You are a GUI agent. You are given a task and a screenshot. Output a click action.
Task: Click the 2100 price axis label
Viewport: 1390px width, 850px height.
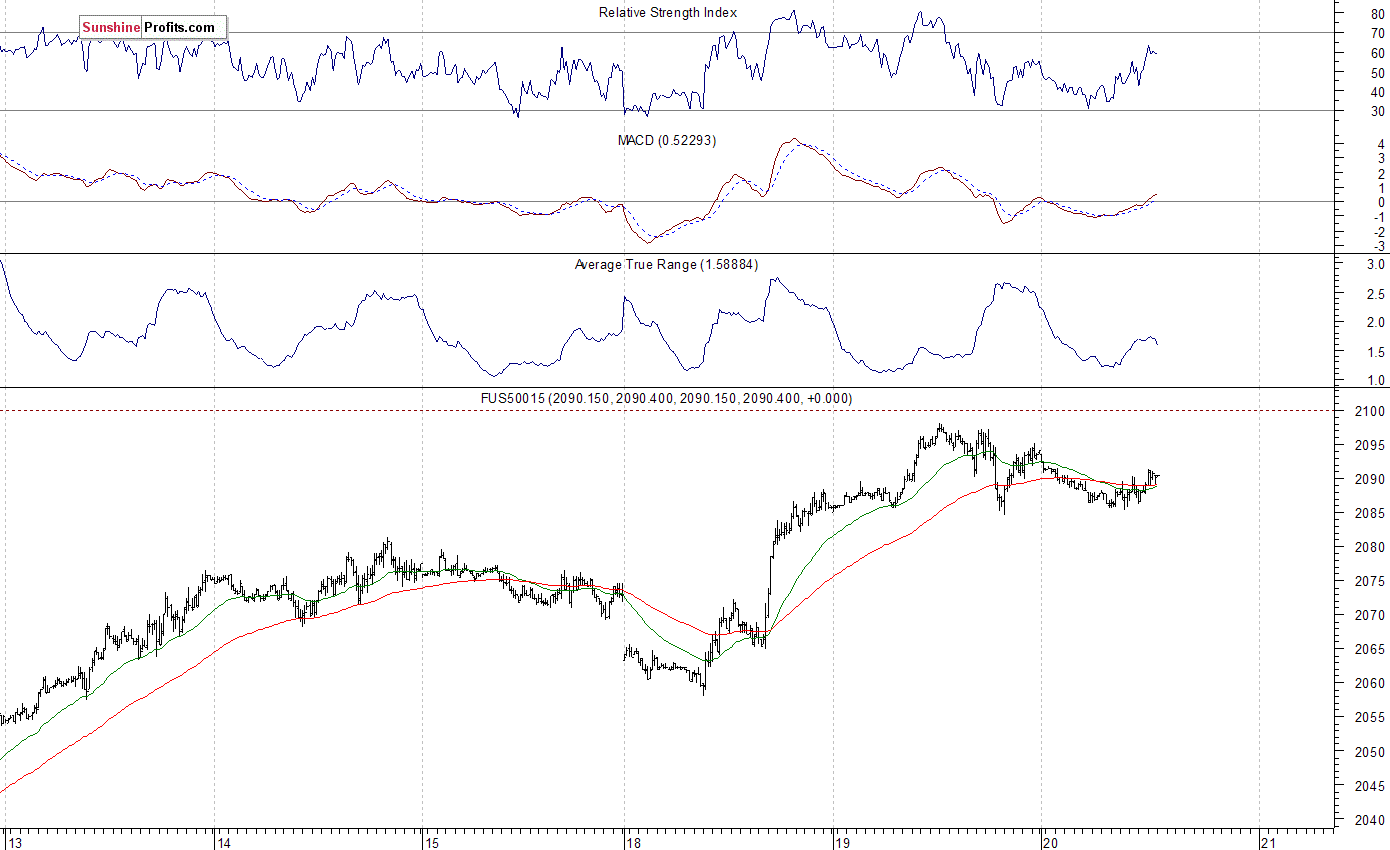[x=1370, y=412]
